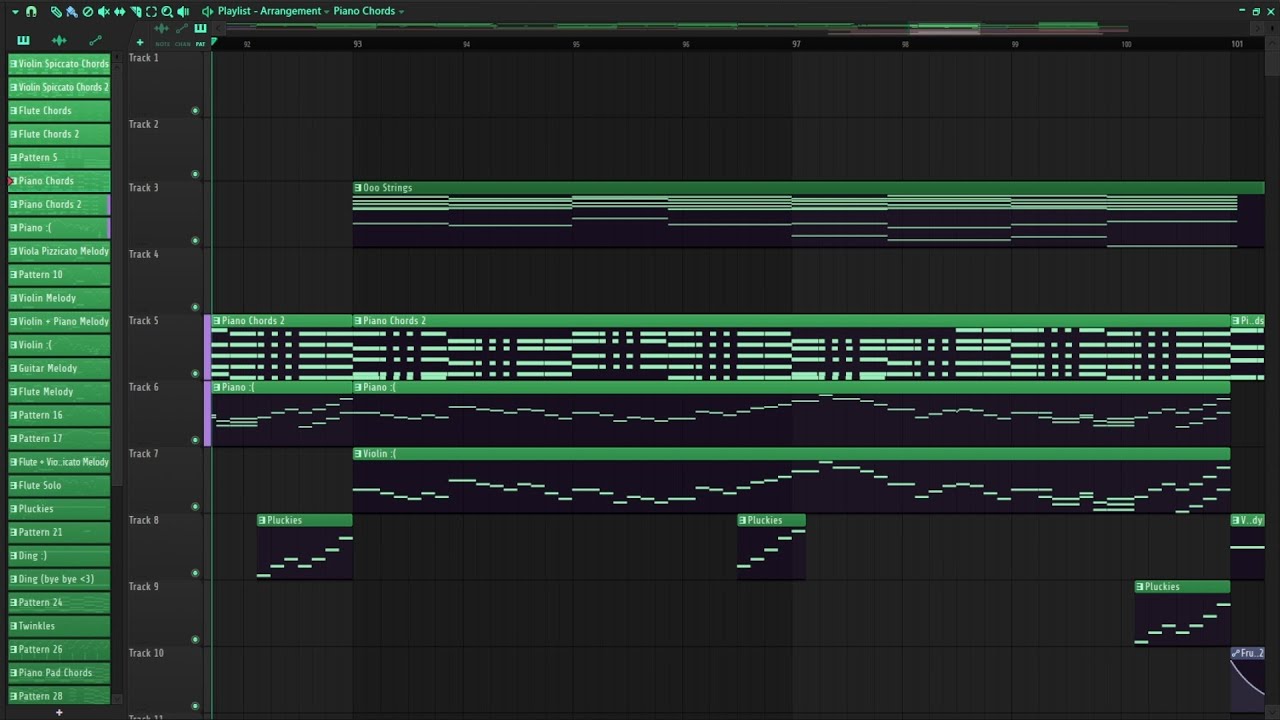Mute Track 10 with its green dot
1280x720 pixels.
click(195, 706)
